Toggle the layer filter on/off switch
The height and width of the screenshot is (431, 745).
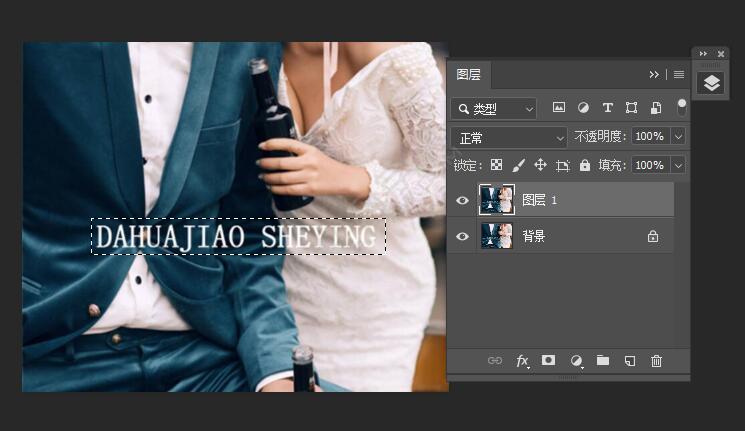pos(682,105)
